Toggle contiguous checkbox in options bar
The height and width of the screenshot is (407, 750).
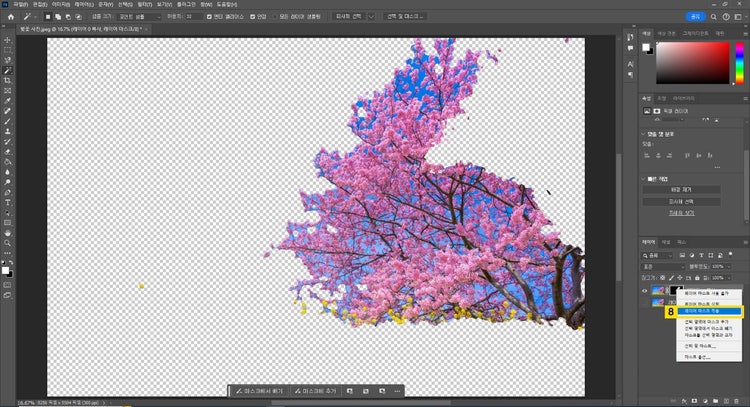coord(253,17)
